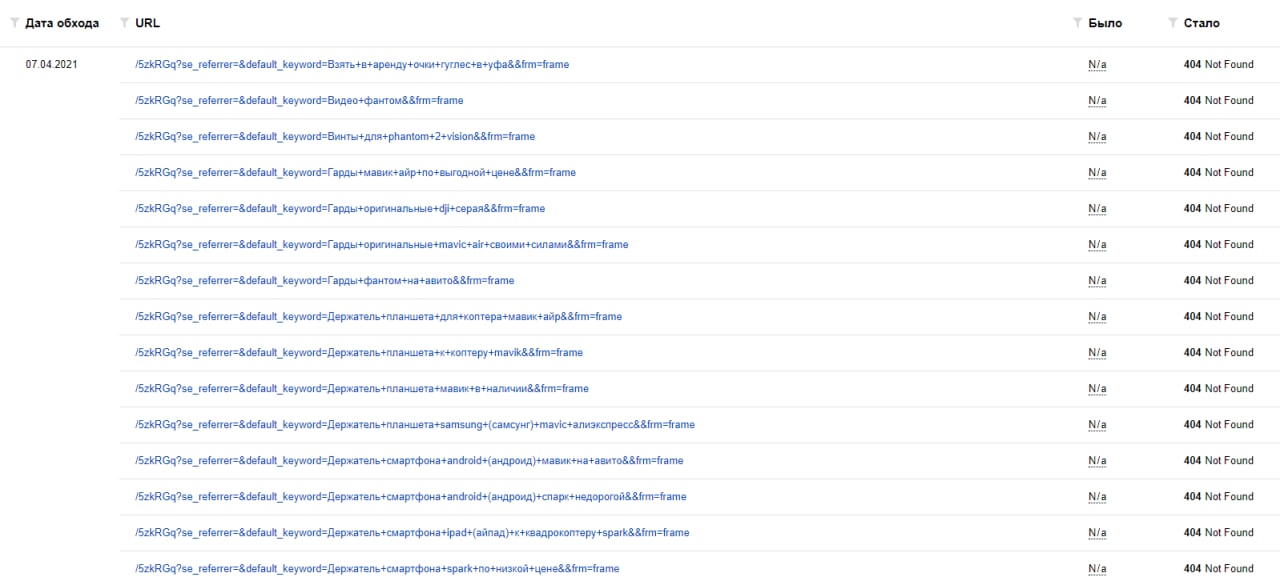Open URL with keyword Взять+в+аренду+очки+гуглес+в+уфа

click(352, 64)
